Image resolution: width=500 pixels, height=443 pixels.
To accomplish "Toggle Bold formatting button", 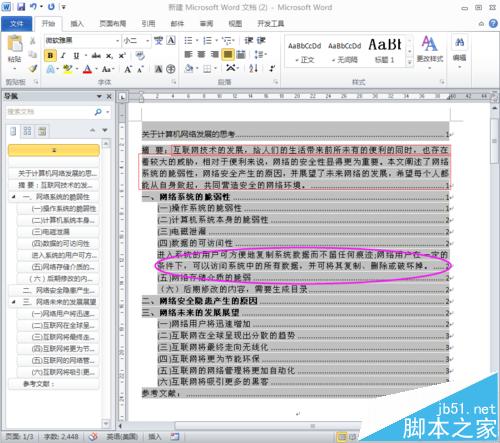I will (x=50, y=55).
